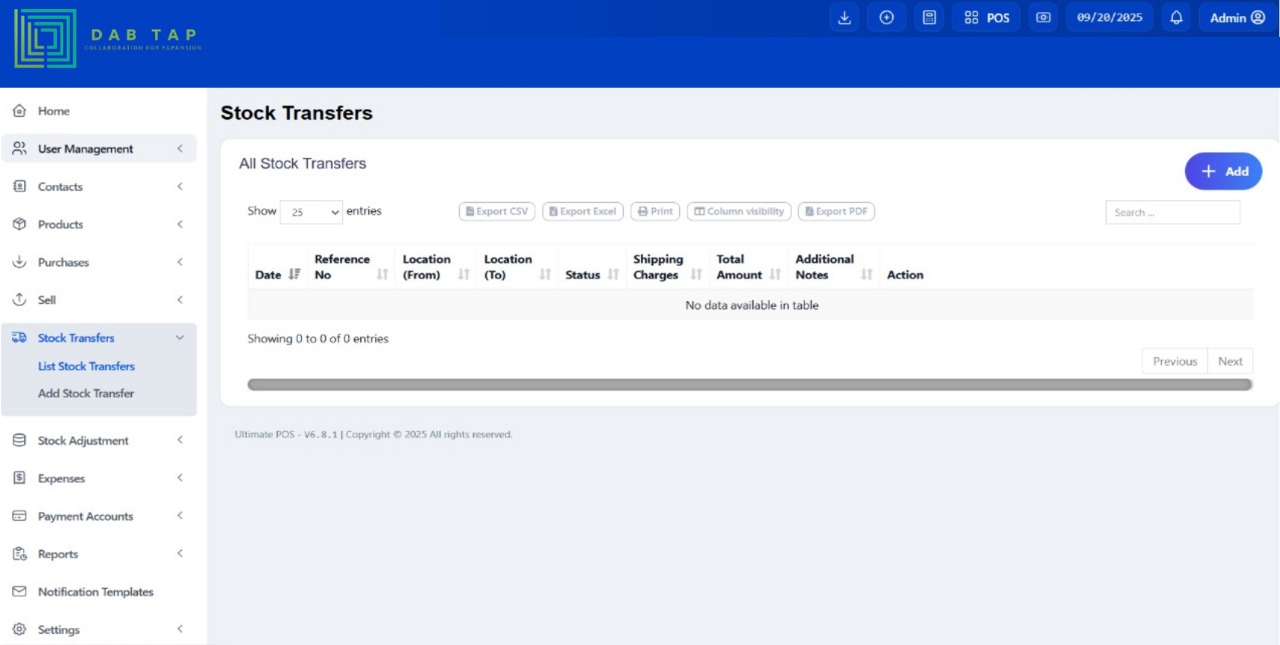Click the download icon in top bar
Image resolution: width=1280 pixels, height=645 pixels.
(844, 18)
